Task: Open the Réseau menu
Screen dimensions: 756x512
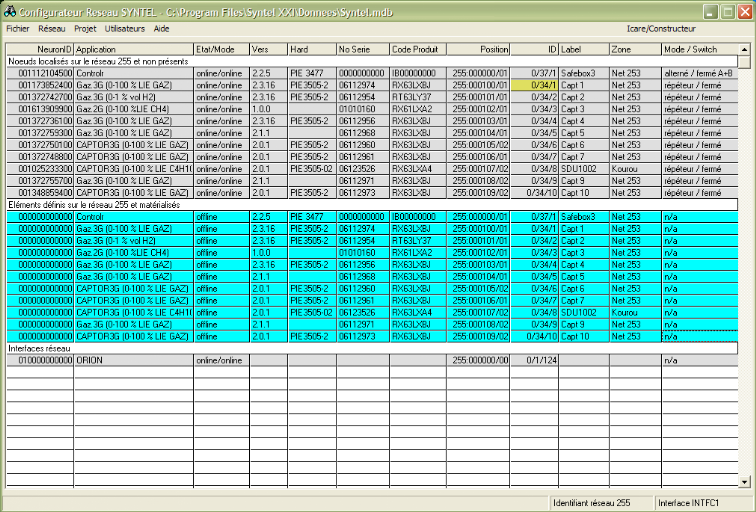Action: [51, 29]
